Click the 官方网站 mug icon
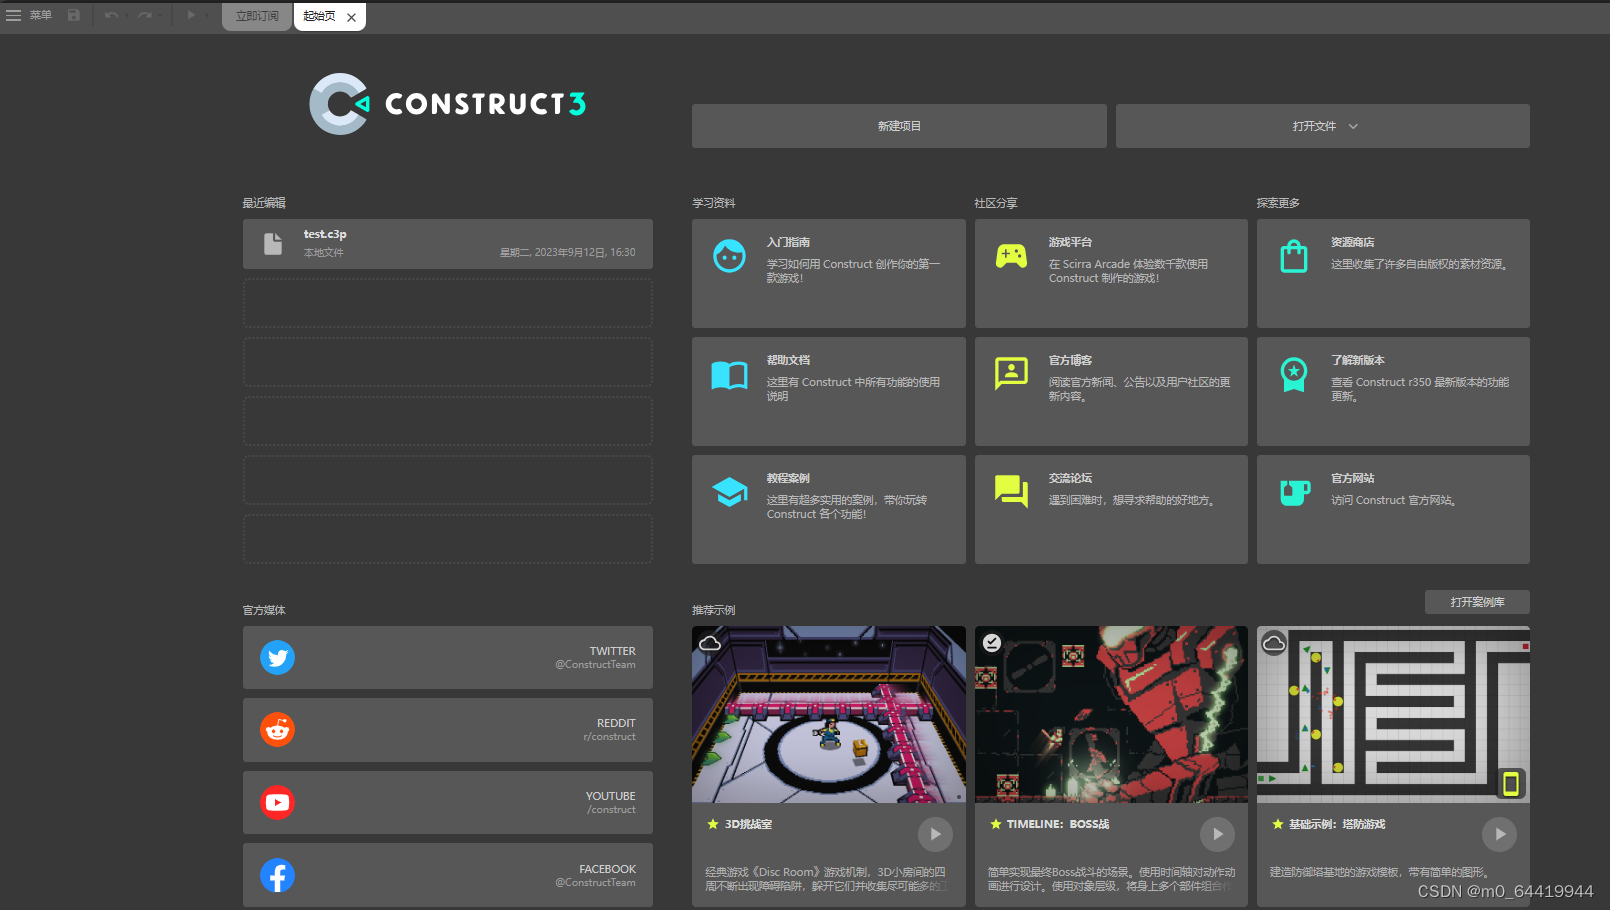Image resolution: width=1610 pixels, height=910 pixels. click(1295, 492)
